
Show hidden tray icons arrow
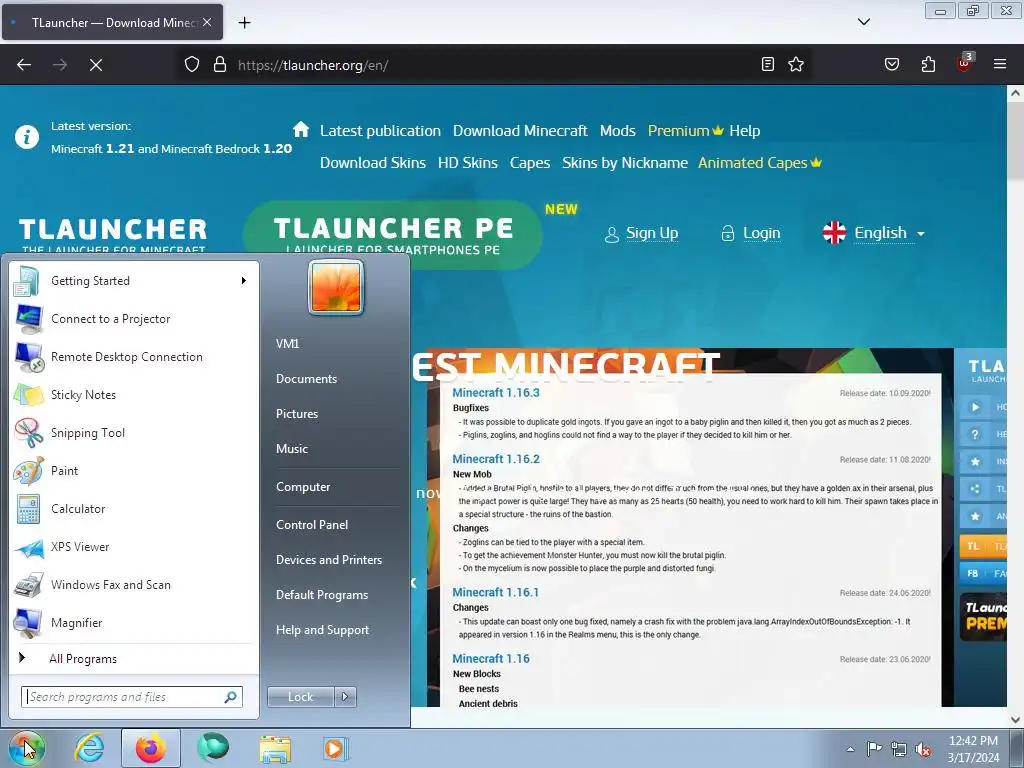(x=850, y=749)
